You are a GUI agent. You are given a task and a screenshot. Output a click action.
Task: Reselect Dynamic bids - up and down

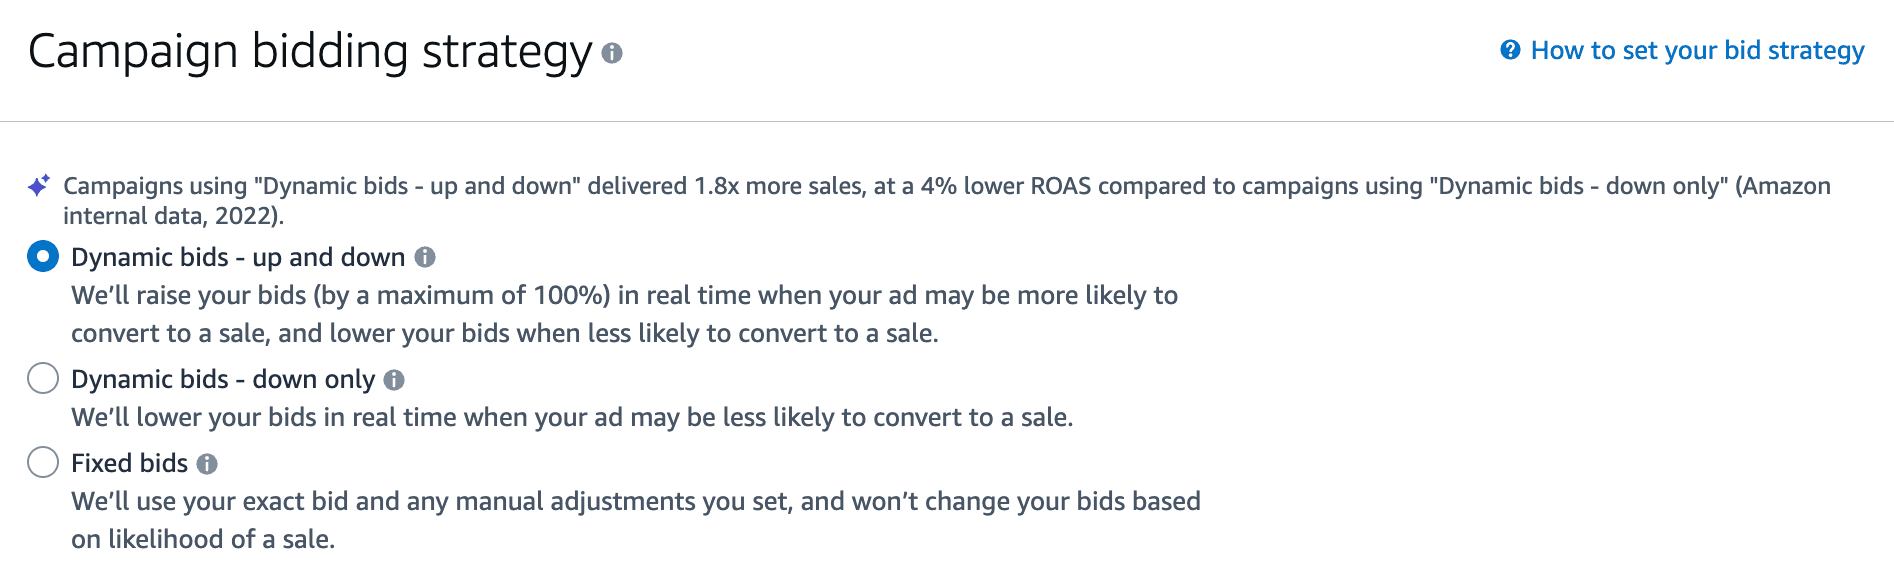point(42,257)
